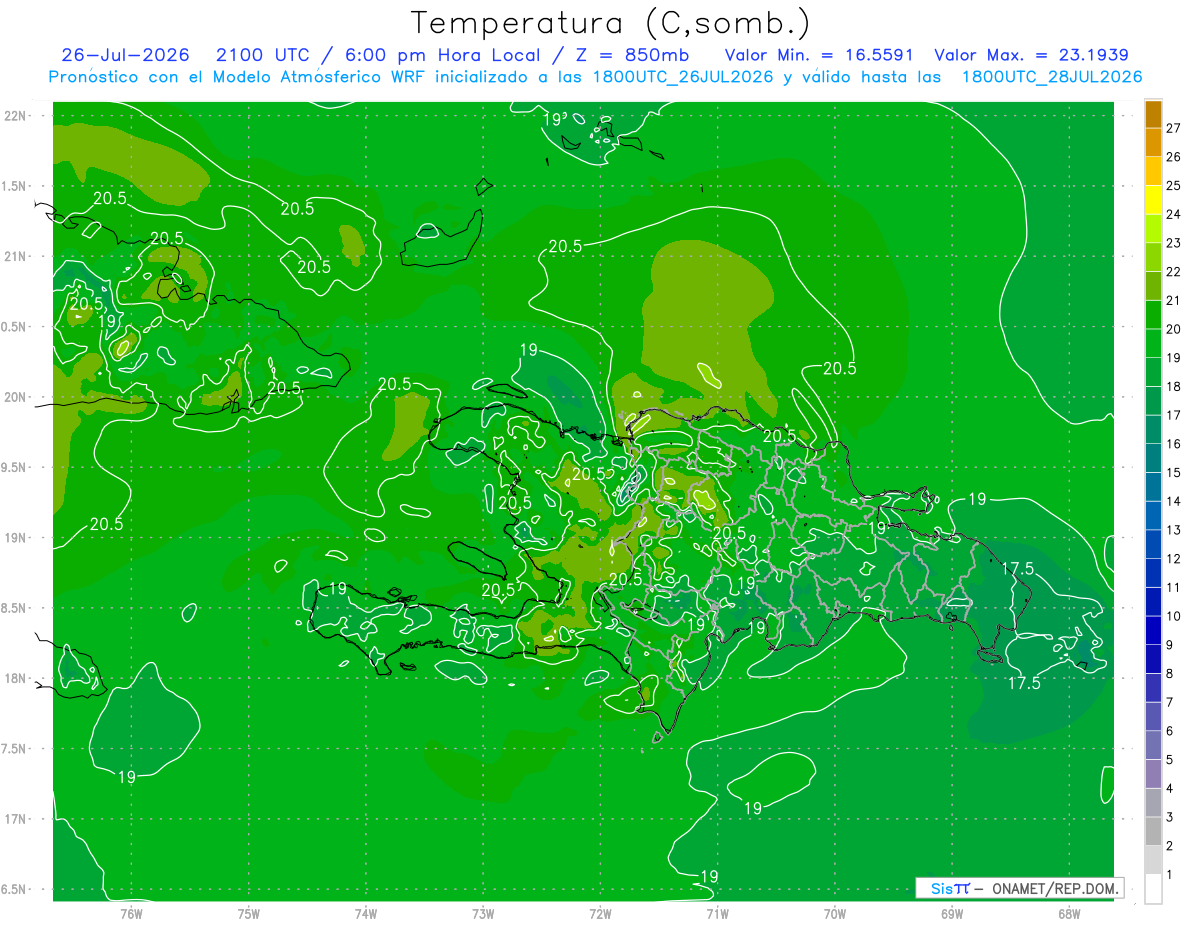The image size is (1200, 927).
Task: Click the "Valor Max. = 23.1939" readout
Action: [x=1032, y=55]
